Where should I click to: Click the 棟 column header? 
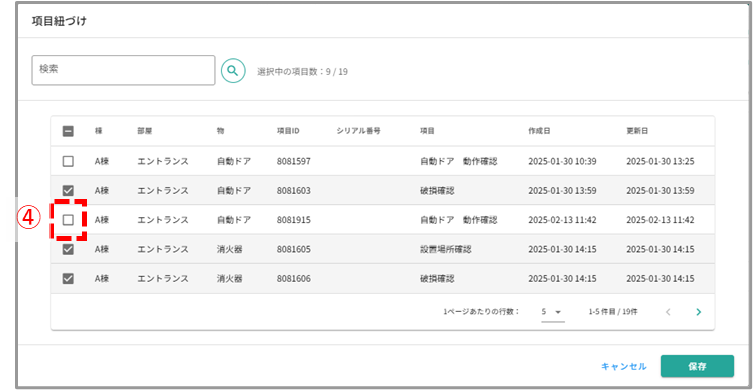(x=98, y=131)
